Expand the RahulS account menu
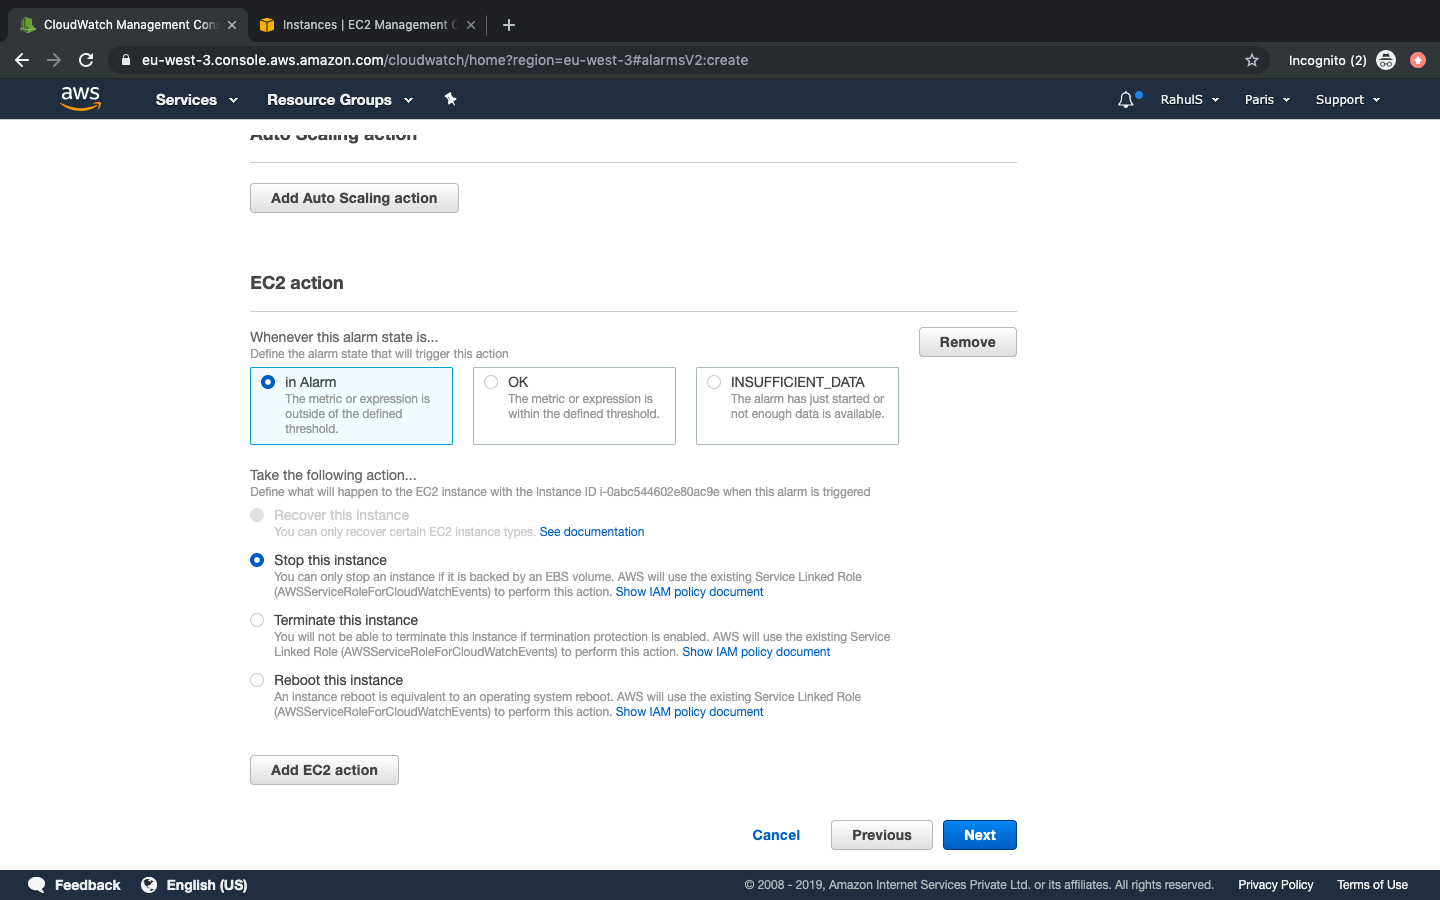 click(1189, 100)
